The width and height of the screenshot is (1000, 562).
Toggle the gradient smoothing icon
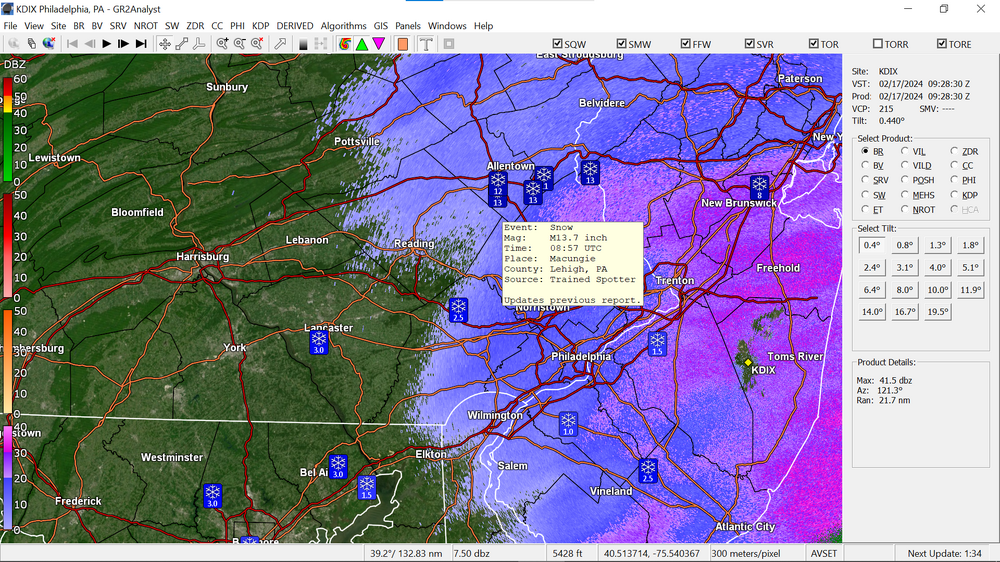tap(304, 43)
